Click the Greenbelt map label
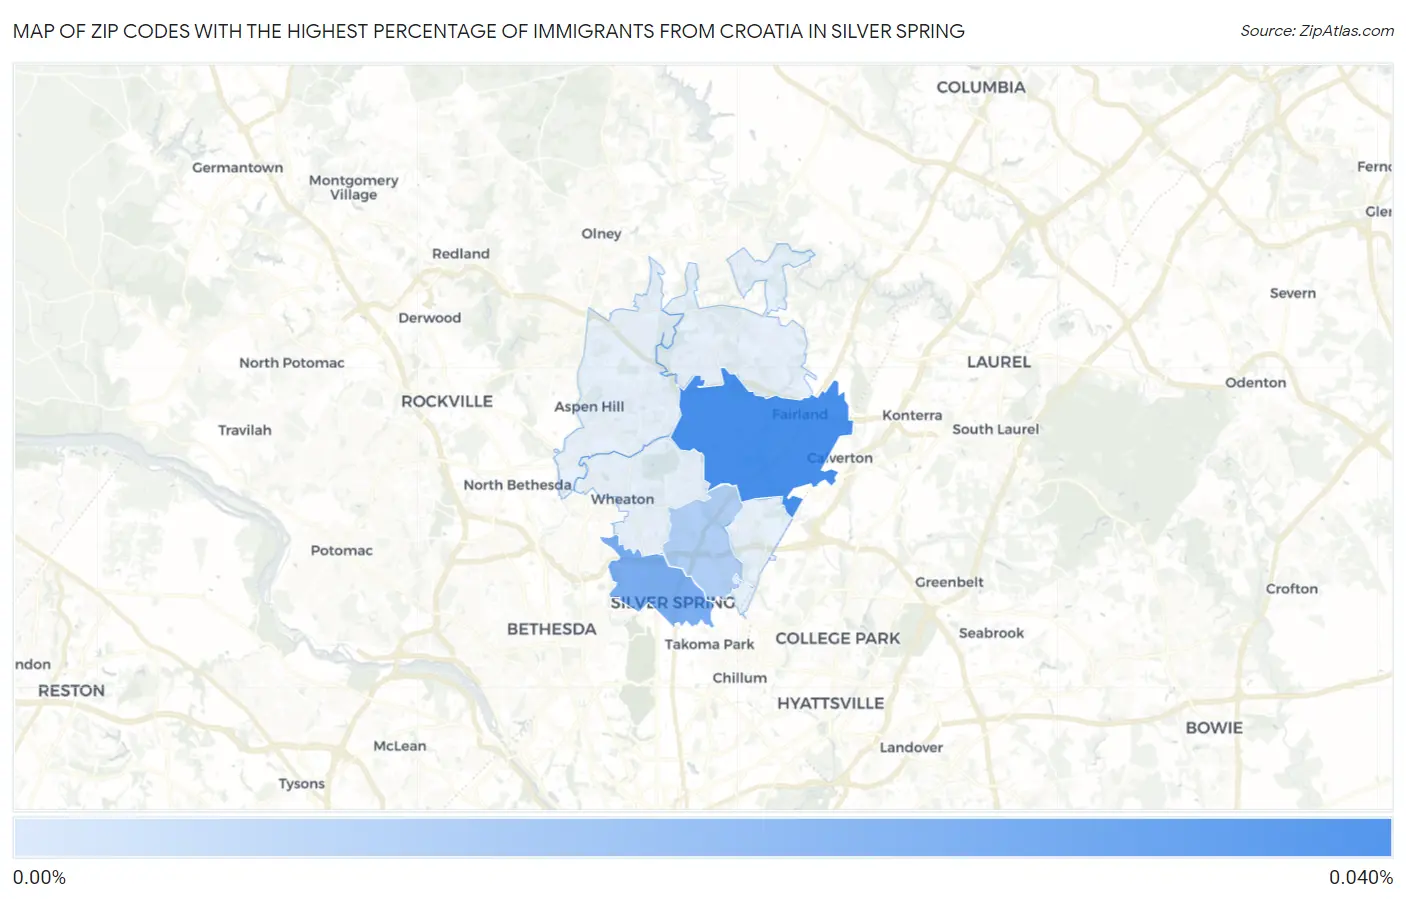This screenshot has width=1406, height=899. pyautogui.click(x=949, y=582)
